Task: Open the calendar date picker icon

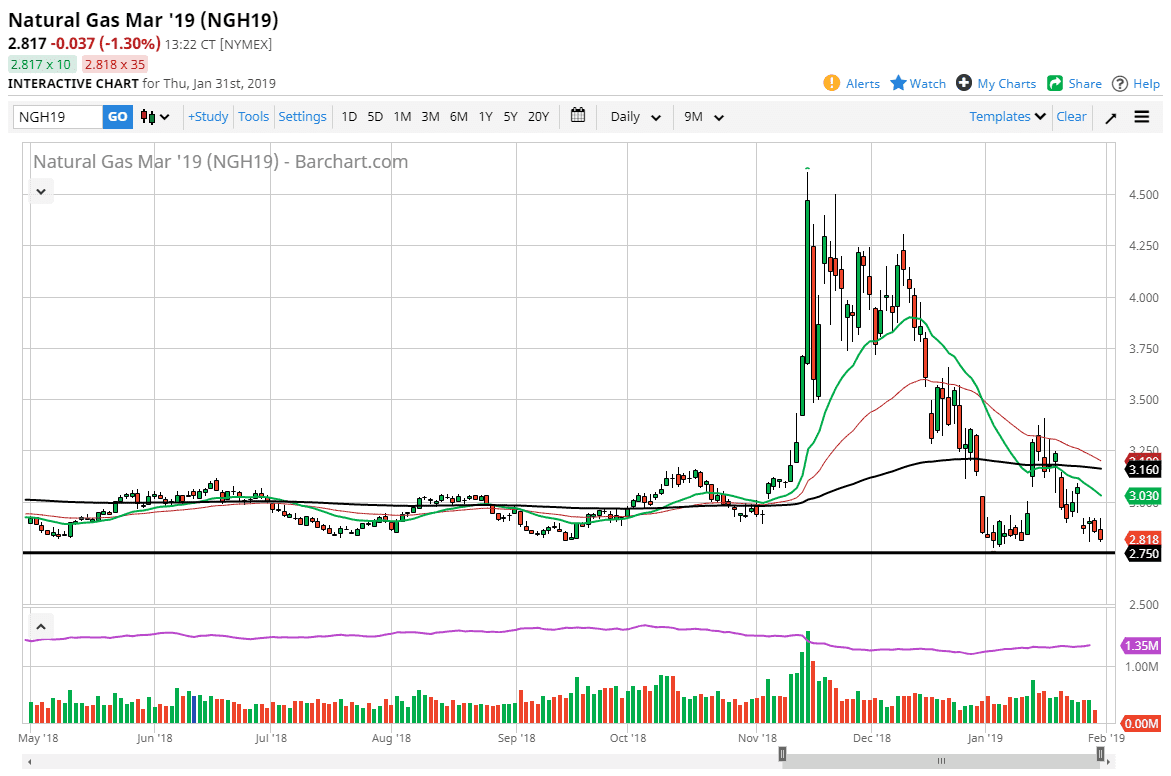Action: 578,116
